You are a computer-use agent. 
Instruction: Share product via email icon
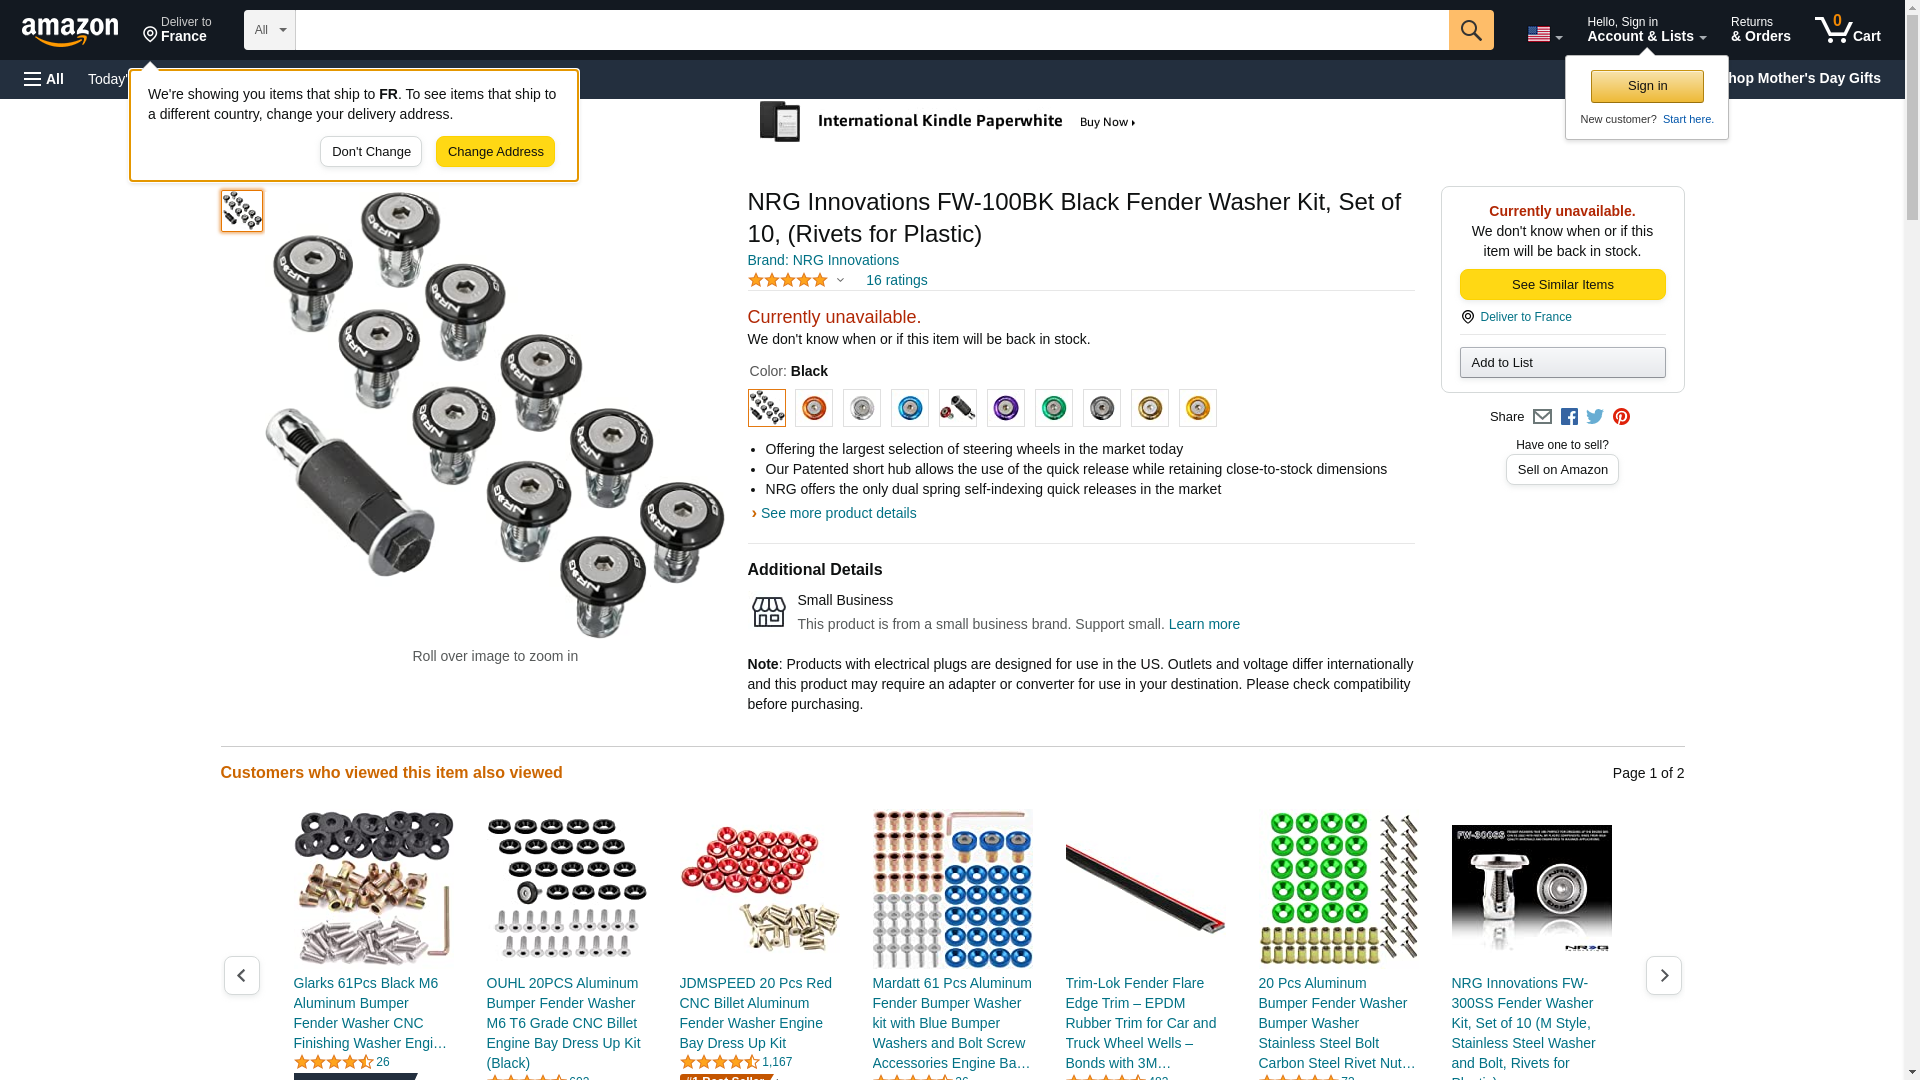(x=1542, y=417)
